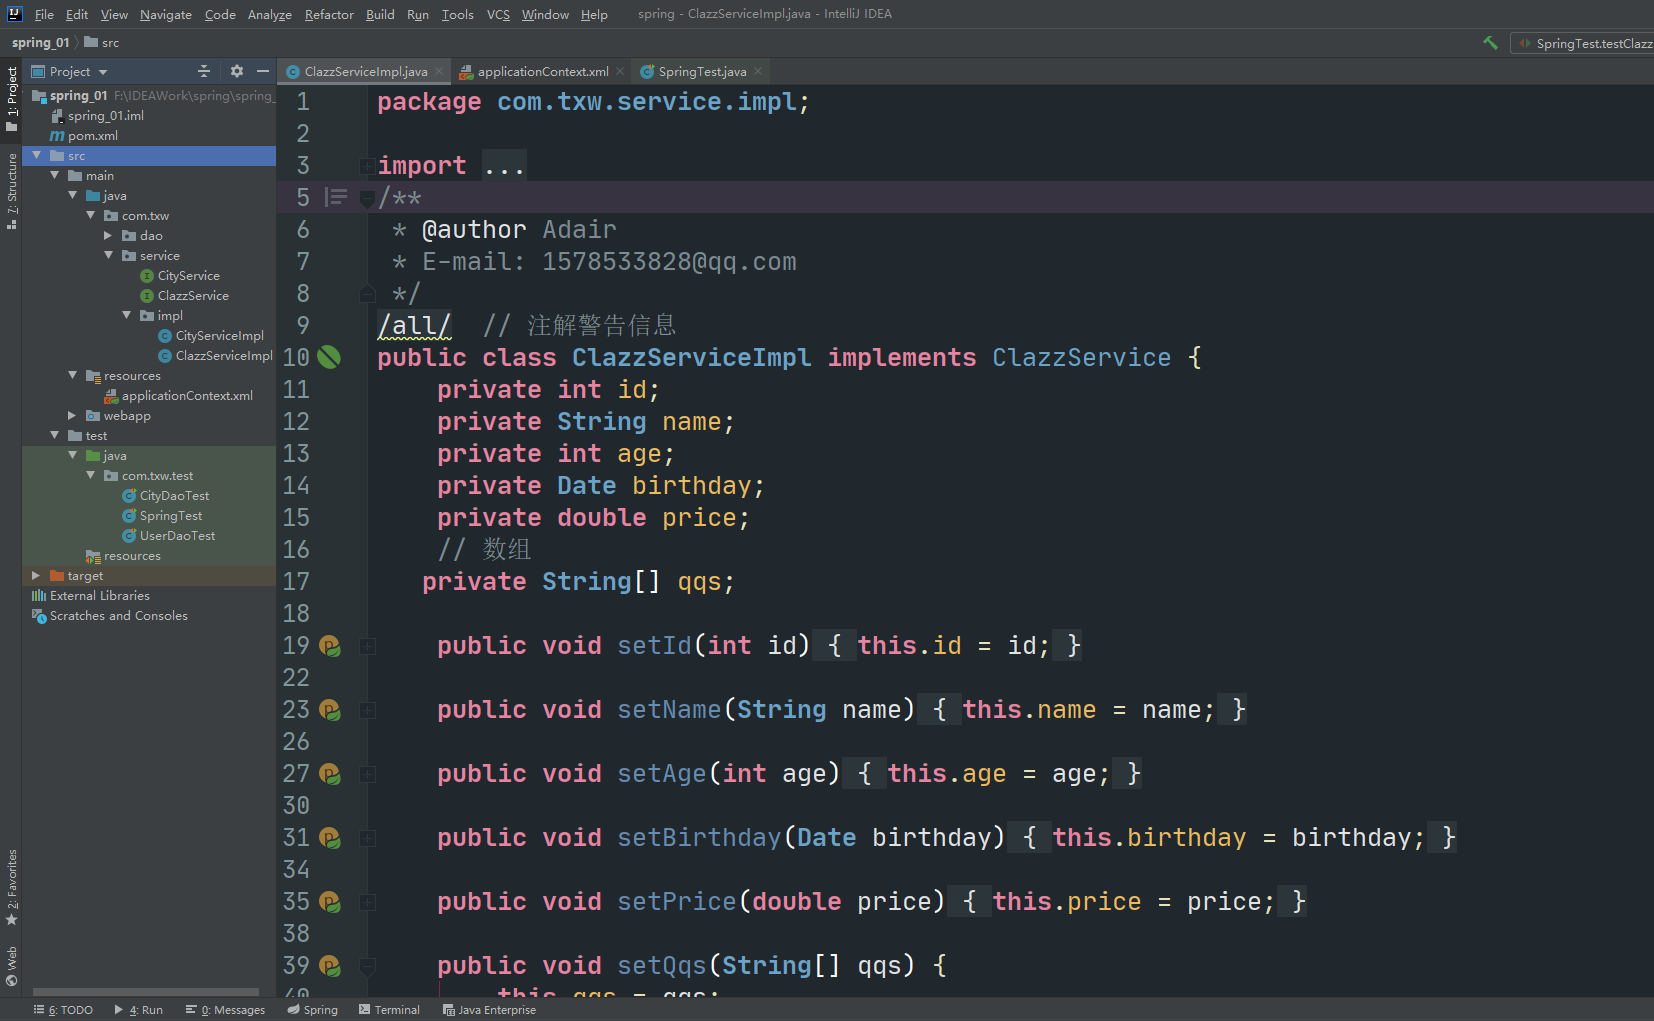Click the folded import ellipsis on line 3
Image resolution: width=1654 pixels, height=1021 pixels.
click(504, 166)
